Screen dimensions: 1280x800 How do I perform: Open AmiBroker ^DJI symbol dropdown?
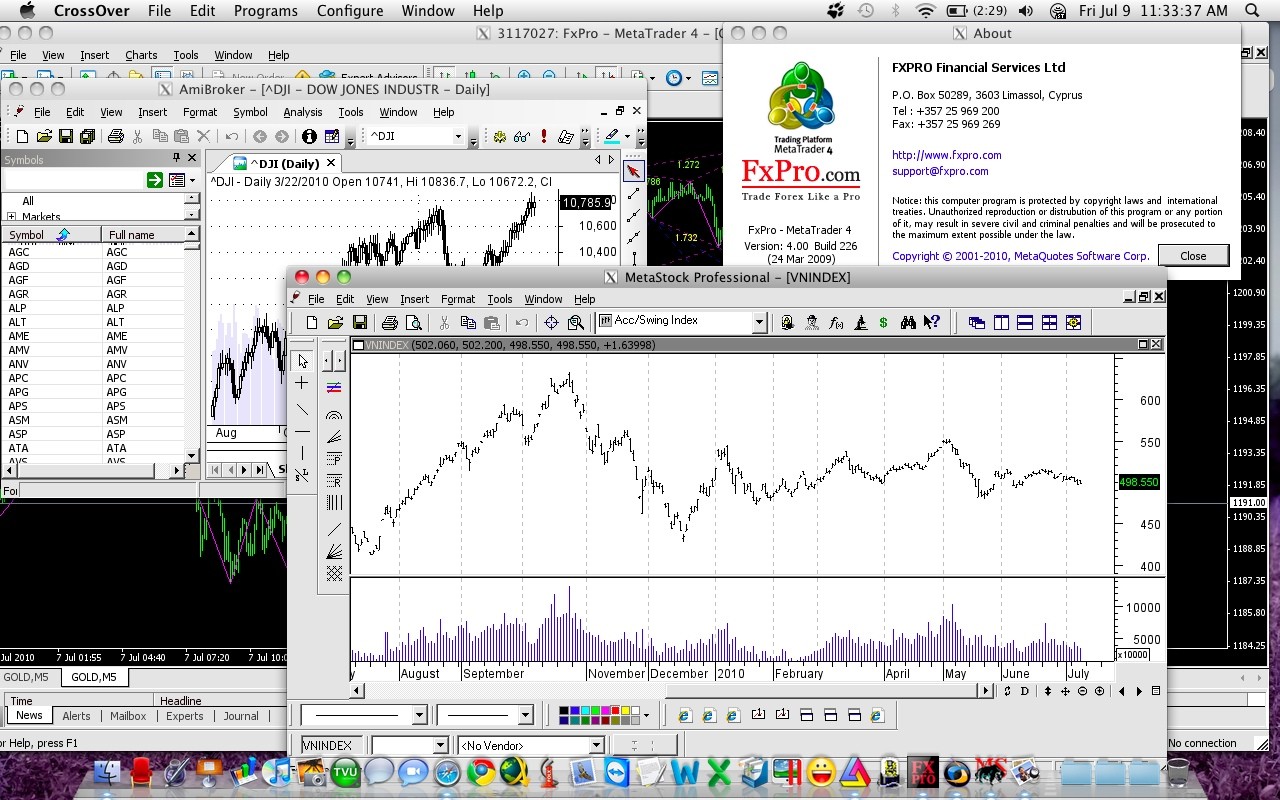coord(458,137)
